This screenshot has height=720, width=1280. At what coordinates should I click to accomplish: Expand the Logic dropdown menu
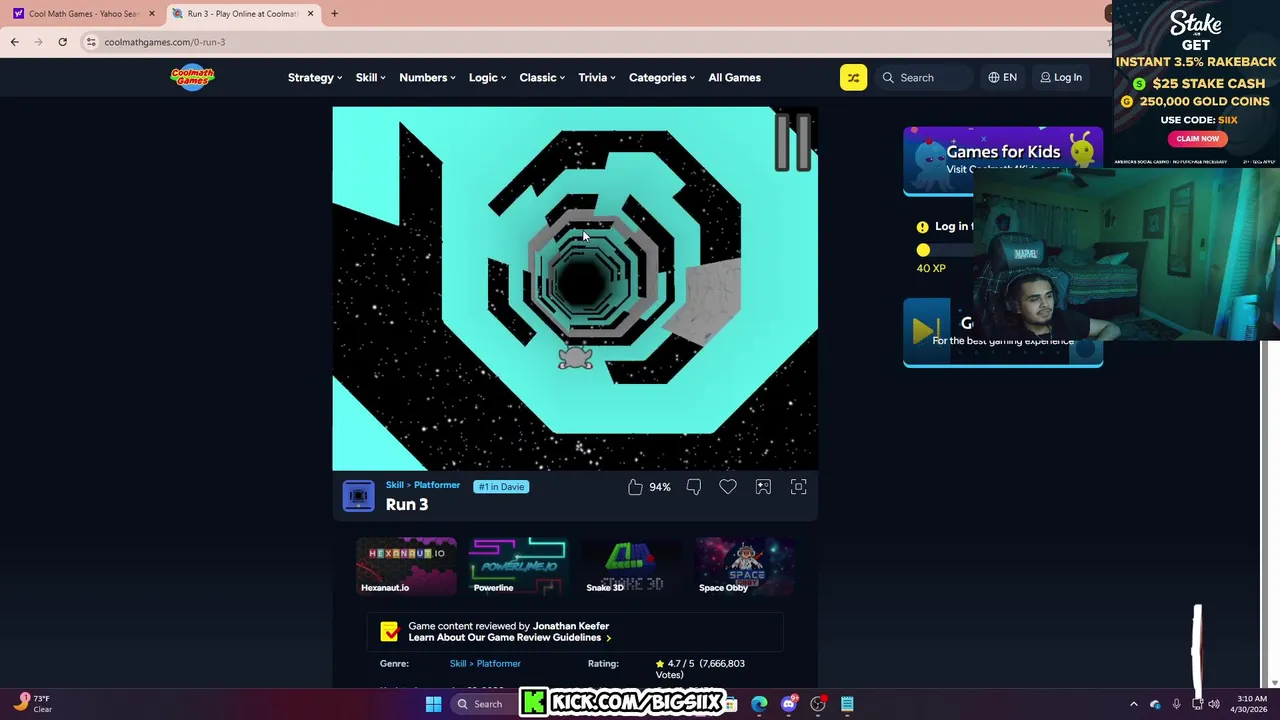click(487, 77)
